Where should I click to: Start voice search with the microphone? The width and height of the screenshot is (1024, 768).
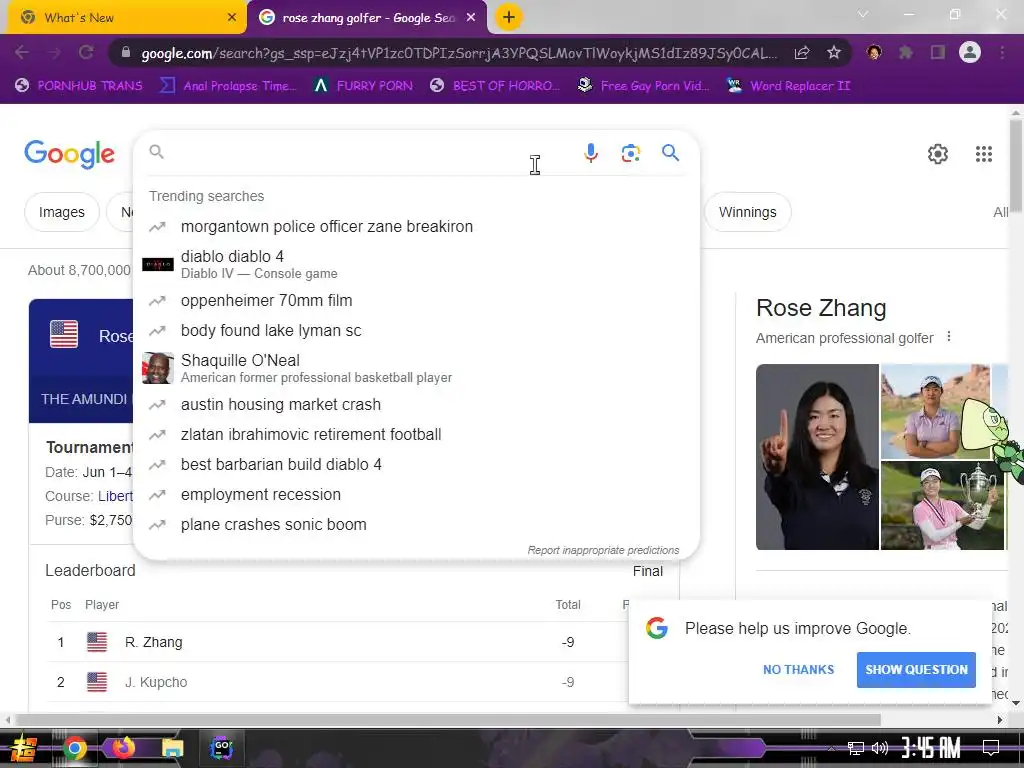(590, 153)
